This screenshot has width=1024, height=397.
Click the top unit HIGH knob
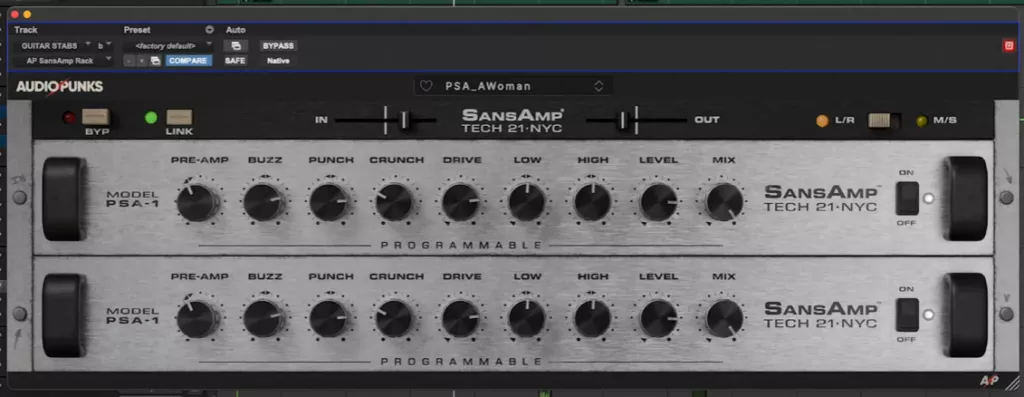[592, 202]
